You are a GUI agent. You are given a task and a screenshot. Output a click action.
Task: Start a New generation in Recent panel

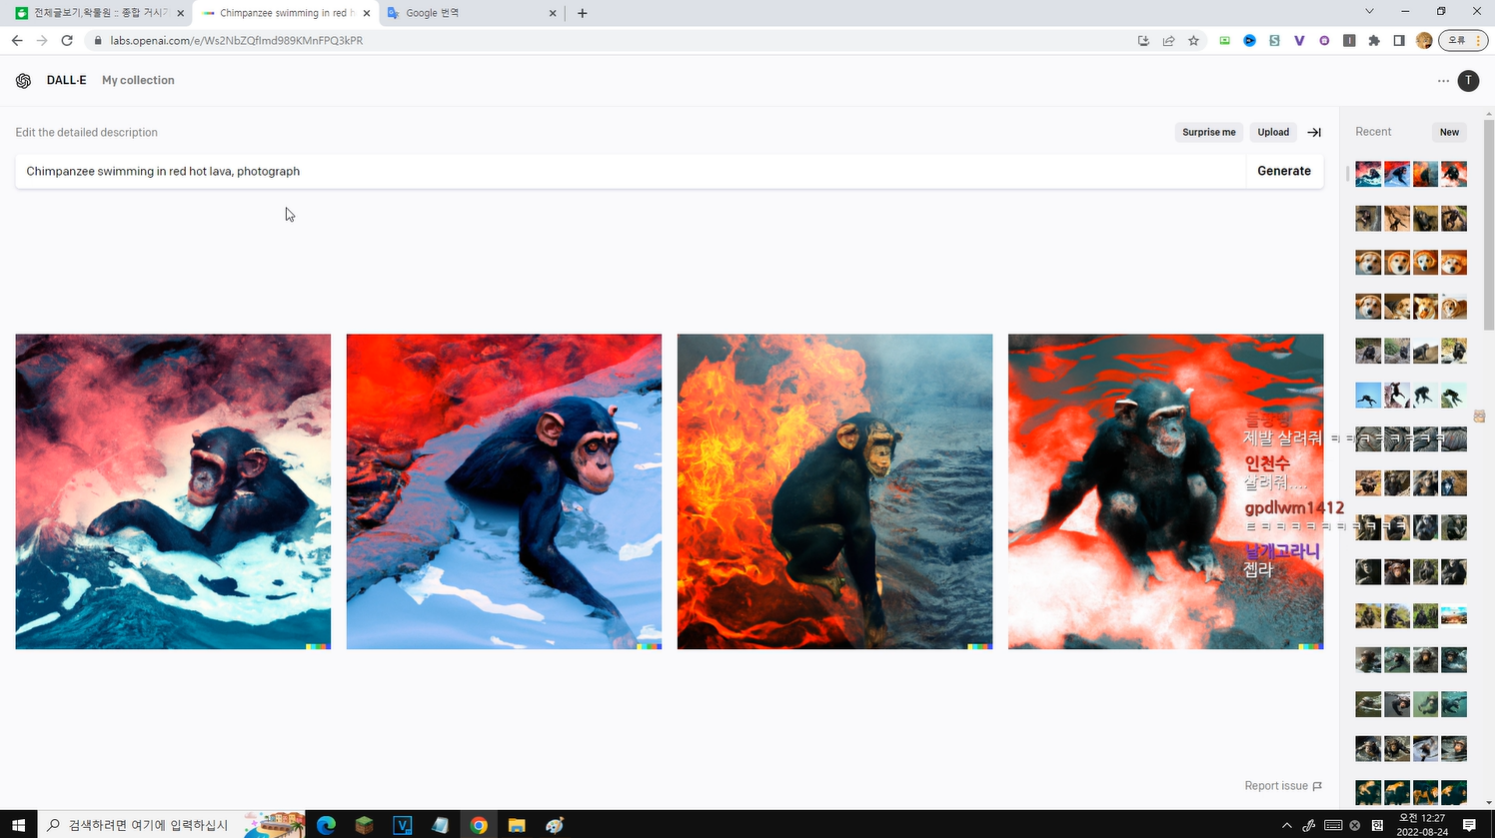1449,132
